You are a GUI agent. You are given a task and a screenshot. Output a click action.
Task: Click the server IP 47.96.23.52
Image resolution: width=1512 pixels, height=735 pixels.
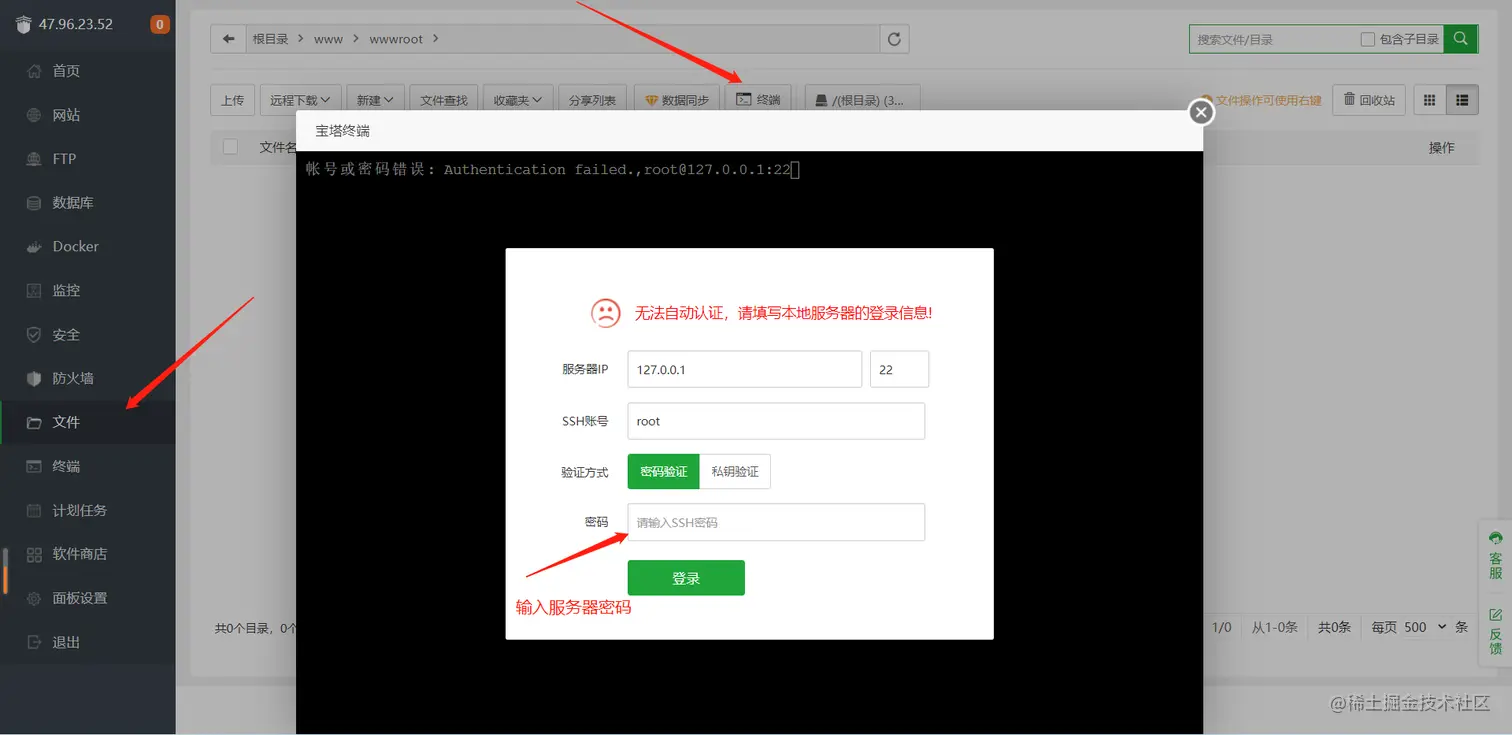pyautogui.click(x=76, y=24)
